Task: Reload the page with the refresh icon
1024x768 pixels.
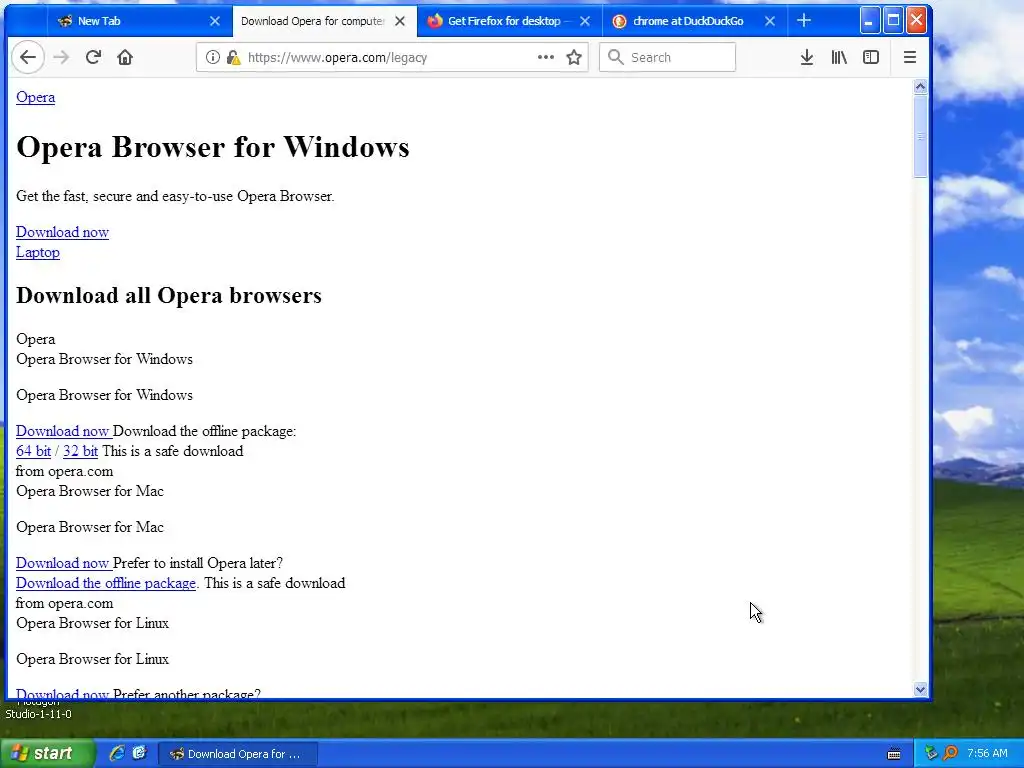Action: [93, 57]
